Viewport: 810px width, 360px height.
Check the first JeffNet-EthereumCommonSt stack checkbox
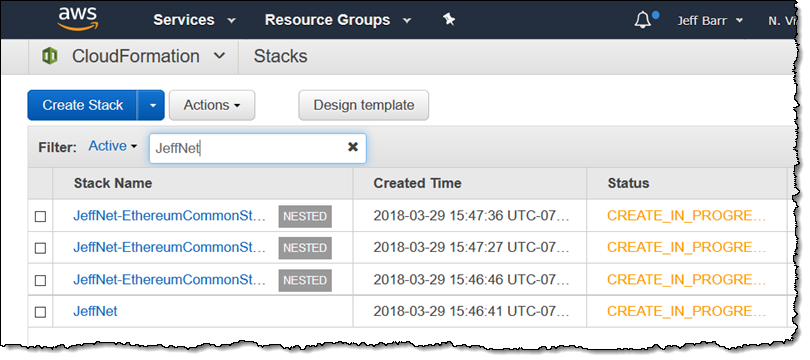point(40,217)
